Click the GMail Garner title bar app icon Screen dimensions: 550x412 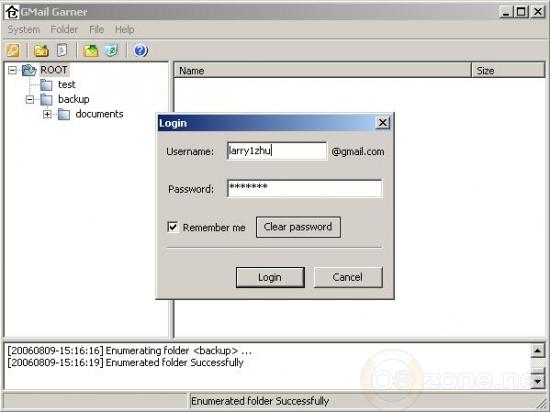(x=12, y=12)
